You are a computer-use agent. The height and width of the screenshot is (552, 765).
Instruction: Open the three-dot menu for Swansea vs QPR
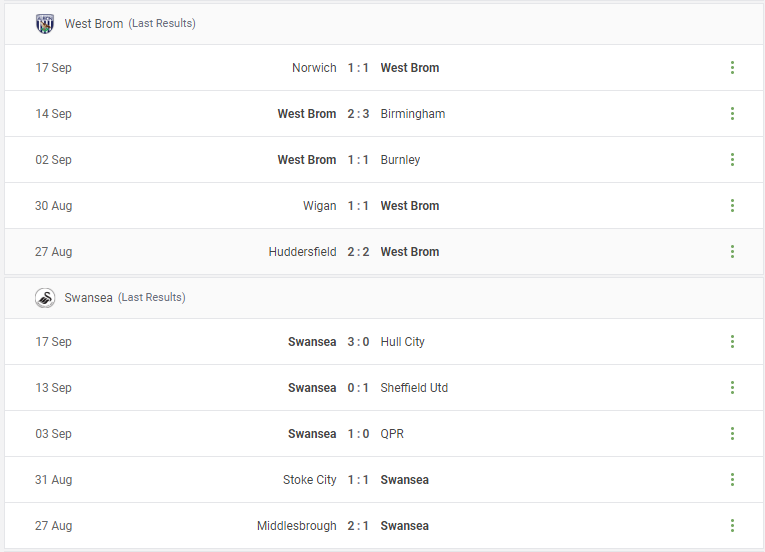732,433
